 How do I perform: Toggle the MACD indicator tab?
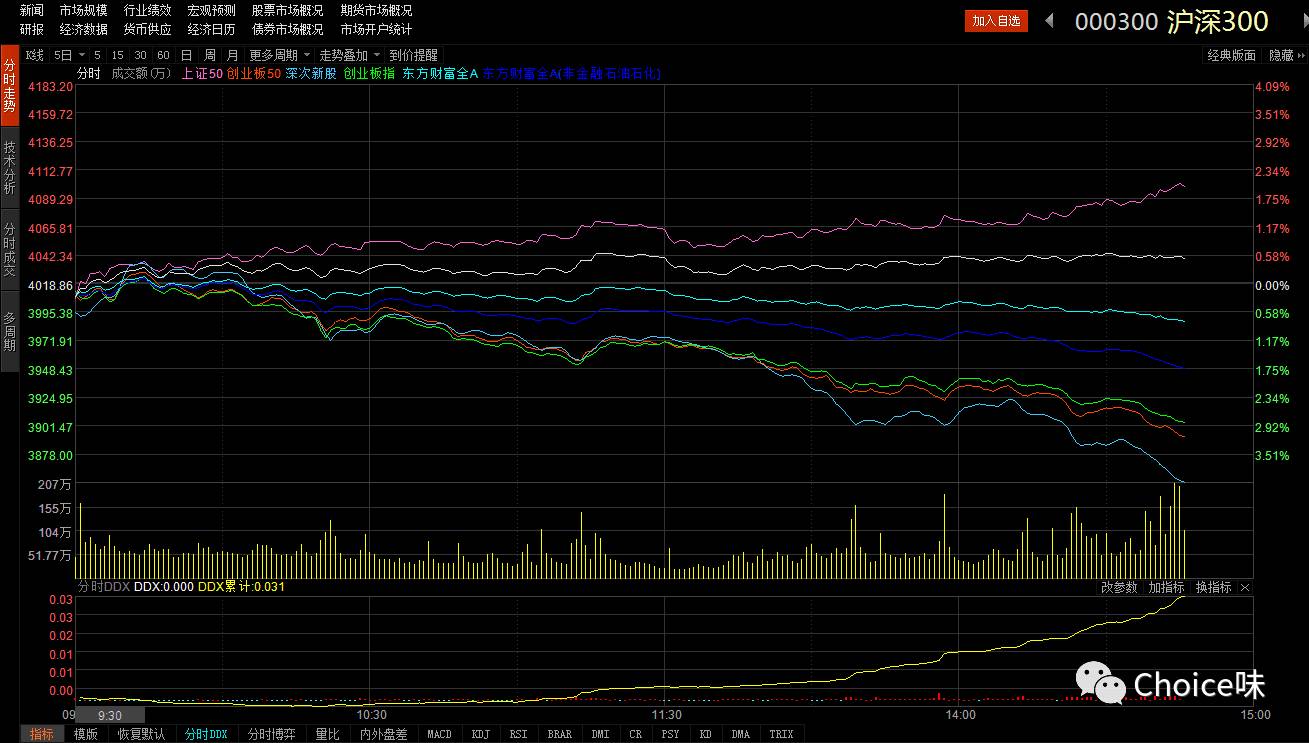pyautogui.click(x=439, y=734)
